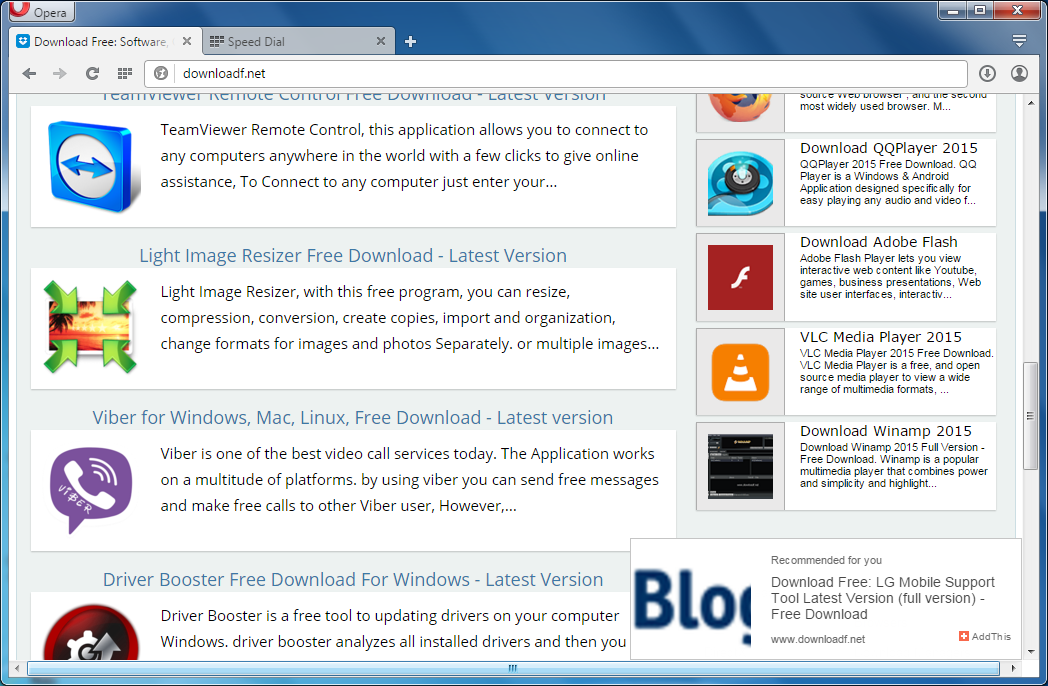Click the AddThis logo link

tap(985, 637)
